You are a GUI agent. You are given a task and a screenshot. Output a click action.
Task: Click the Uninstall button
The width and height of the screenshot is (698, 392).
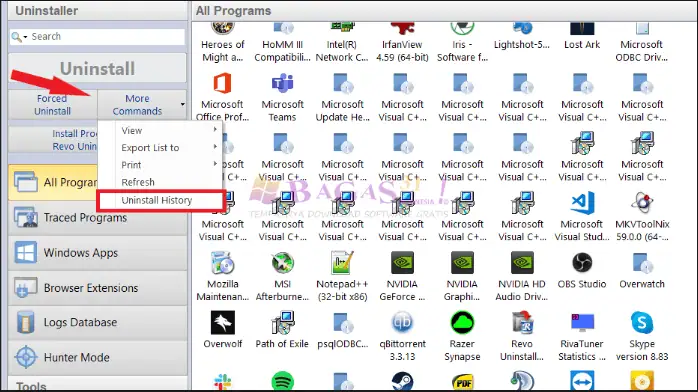pyautogui.click(x=97, y=68)
